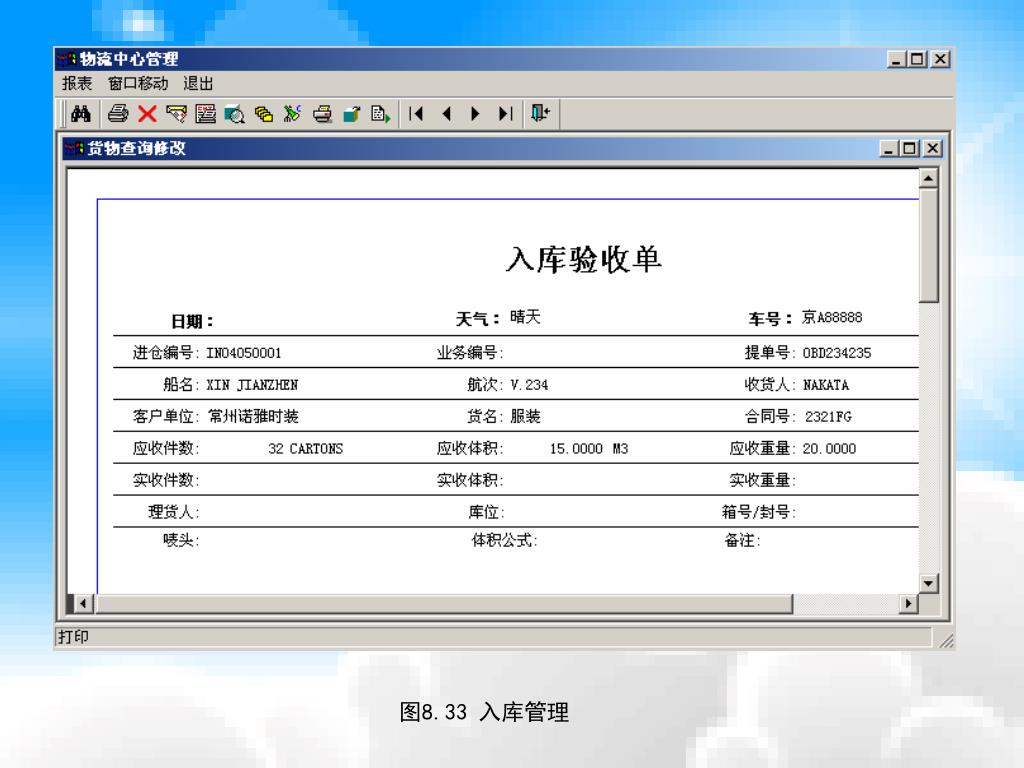The image size is (1024, 768).
Task: Click the vertical scrollbar up arrow
Action: click(929, 178)
